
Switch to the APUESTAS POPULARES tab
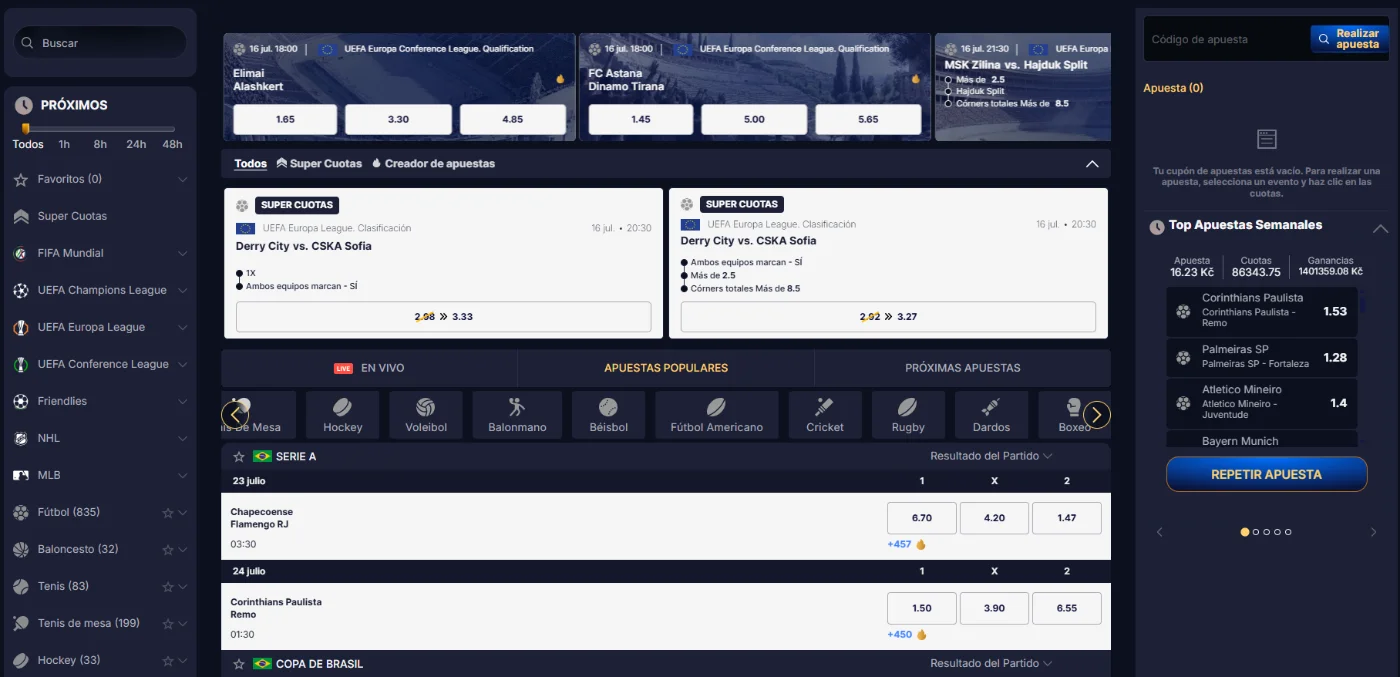pyautogui.click(x=666, y=368)
